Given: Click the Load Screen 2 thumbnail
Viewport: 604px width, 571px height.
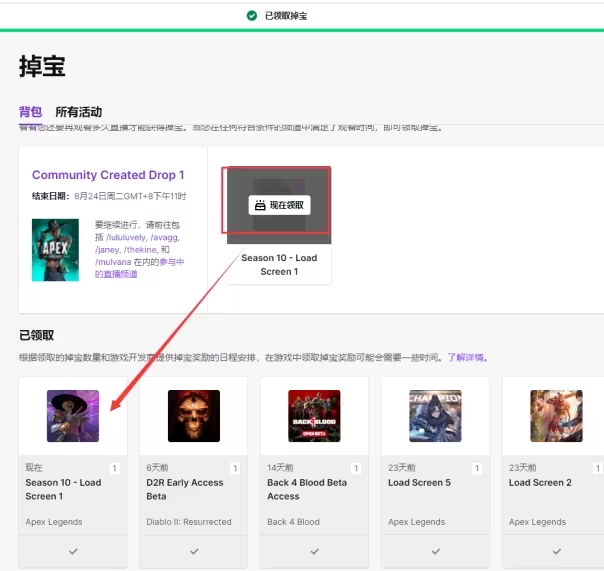Looking at the screenshot, I should click(x=556, y=416).
